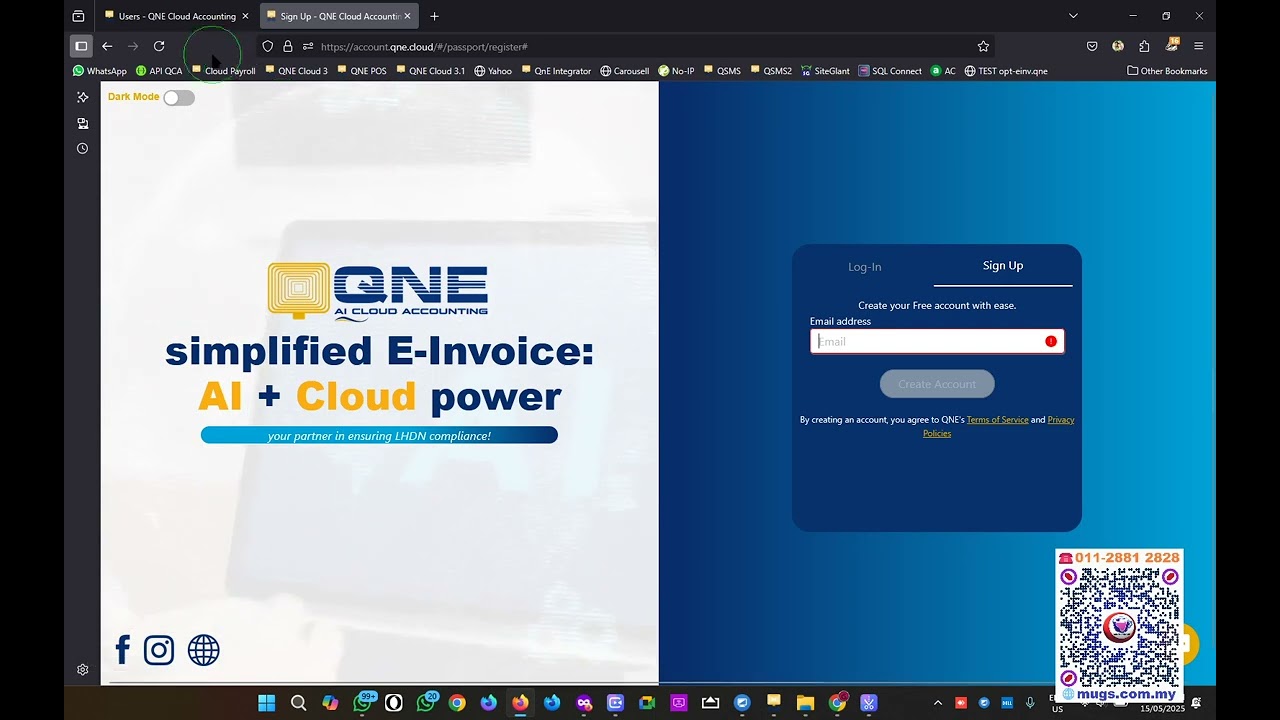Open the SiteGiant bookmark
Viewport: 1280px width, 720px height.
coord(826,71)
